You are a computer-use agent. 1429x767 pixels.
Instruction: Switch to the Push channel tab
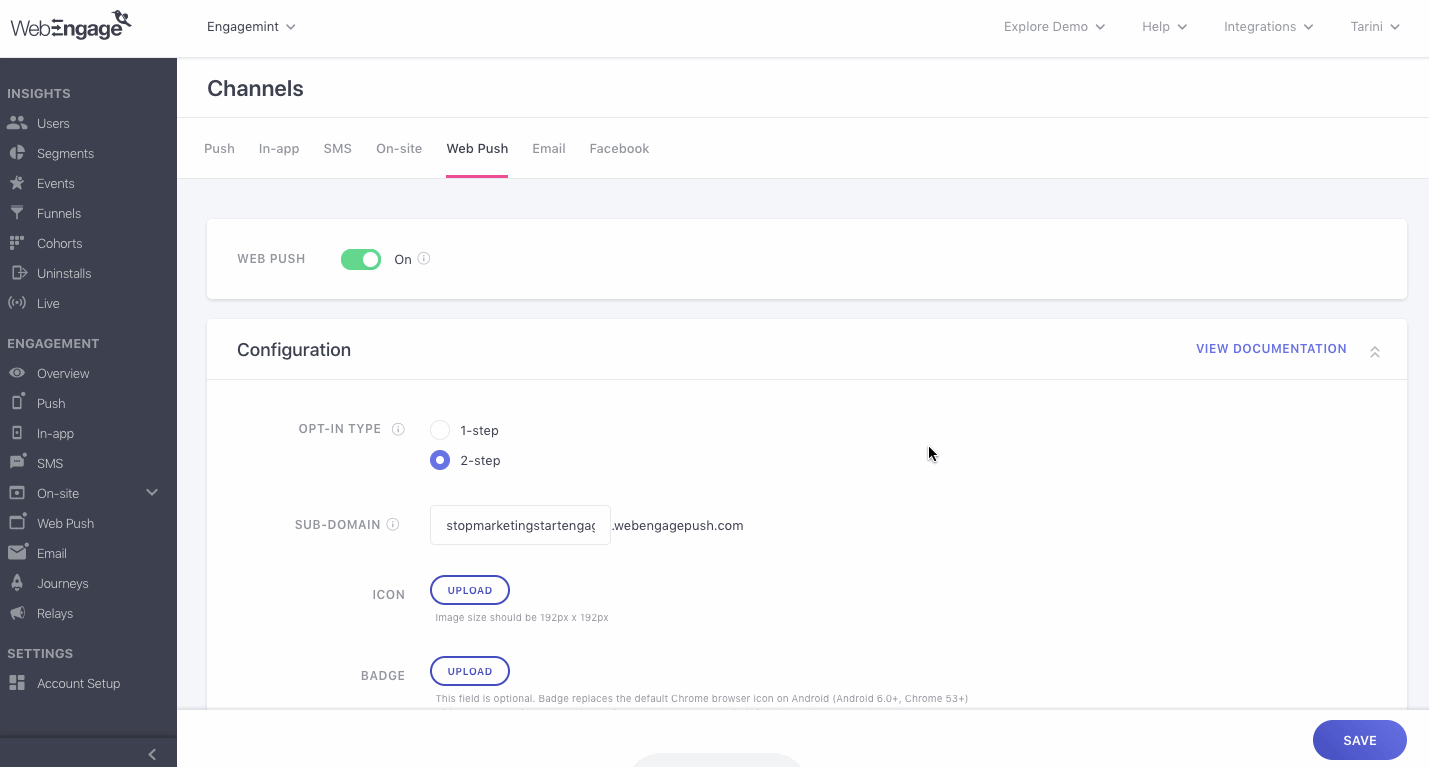[219, 148]
